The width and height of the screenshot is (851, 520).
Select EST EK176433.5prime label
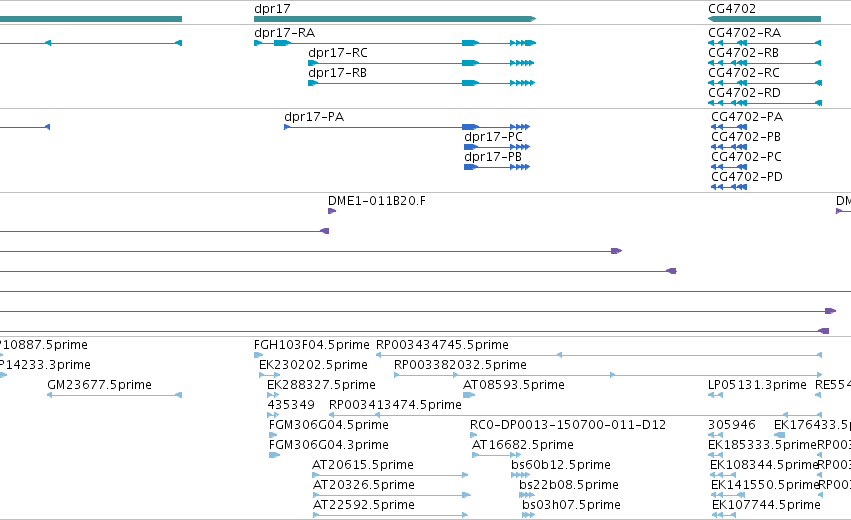[x=812, y=425]
